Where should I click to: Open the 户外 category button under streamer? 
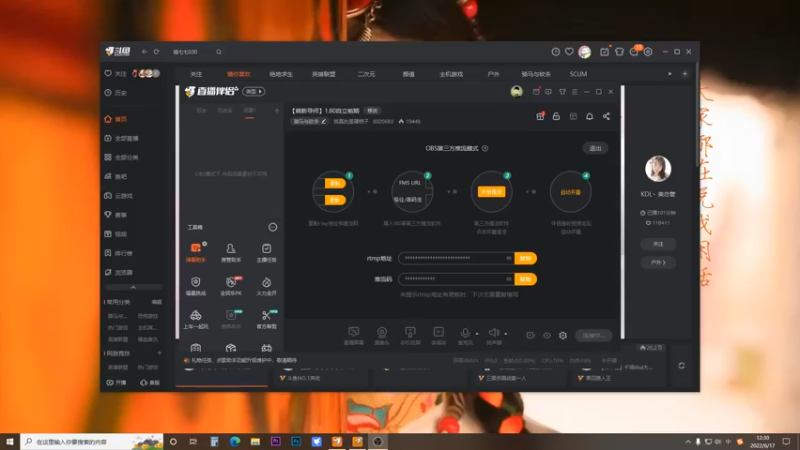658,262
